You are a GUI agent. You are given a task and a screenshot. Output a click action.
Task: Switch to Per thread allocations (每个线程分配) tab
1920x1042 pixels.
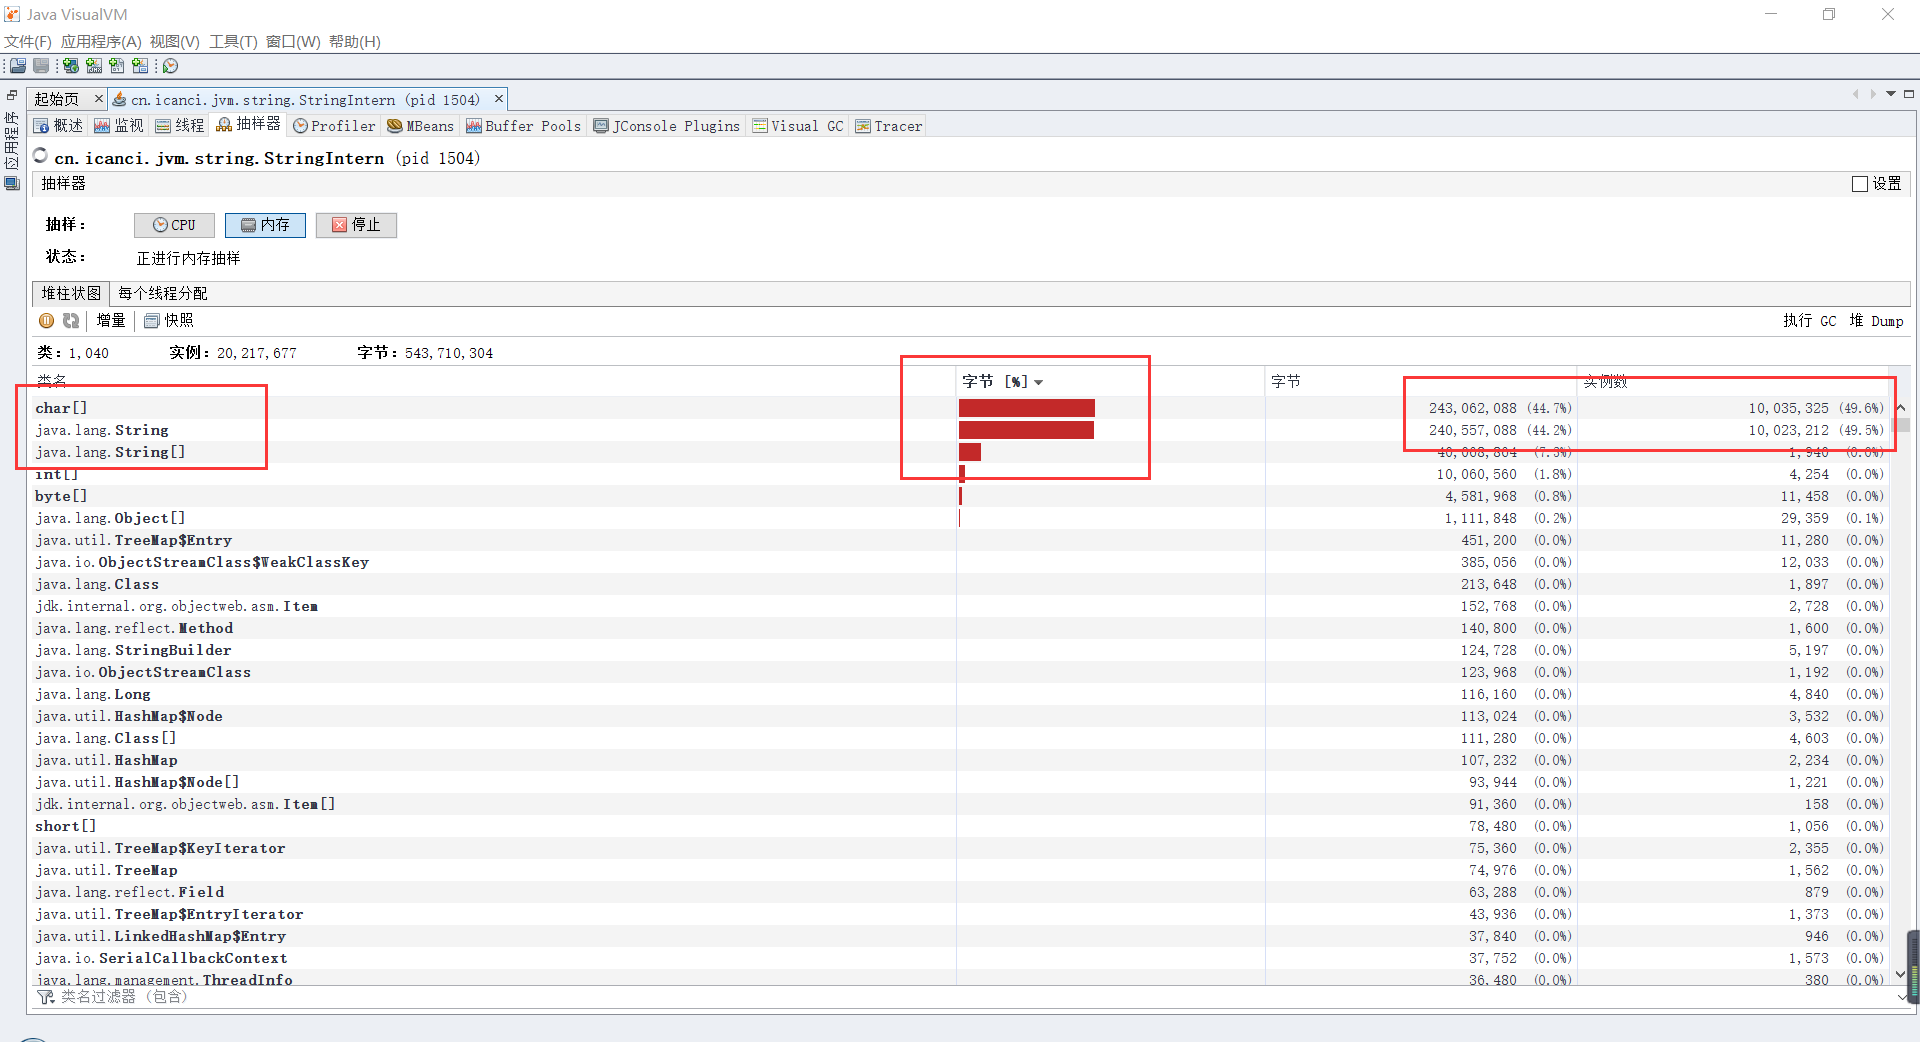click(163, 293)
